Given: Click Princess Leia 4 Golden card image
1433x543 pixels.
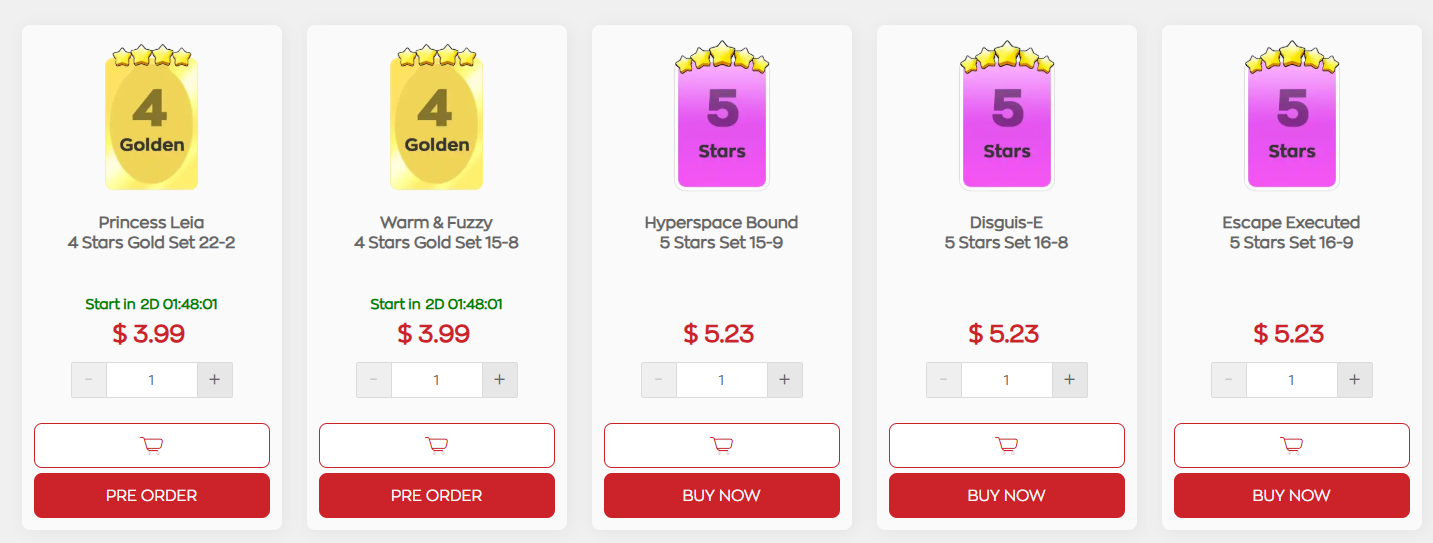Looking at the screenshot, I should (x=152, y=120).
